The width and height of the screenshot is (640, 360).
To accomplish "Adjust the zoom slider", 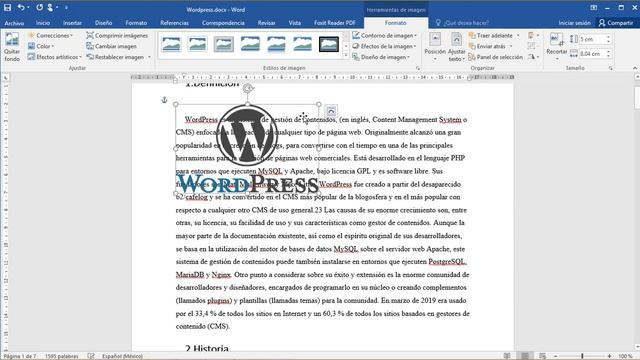I will pyautogui.click(x=582, y=356).
